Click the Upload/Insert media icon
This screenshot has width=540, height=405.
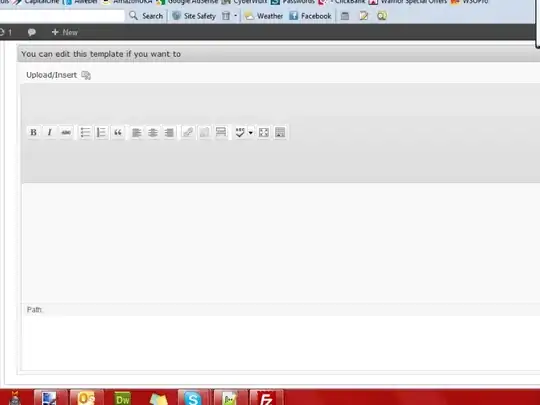tap(86, 75)
